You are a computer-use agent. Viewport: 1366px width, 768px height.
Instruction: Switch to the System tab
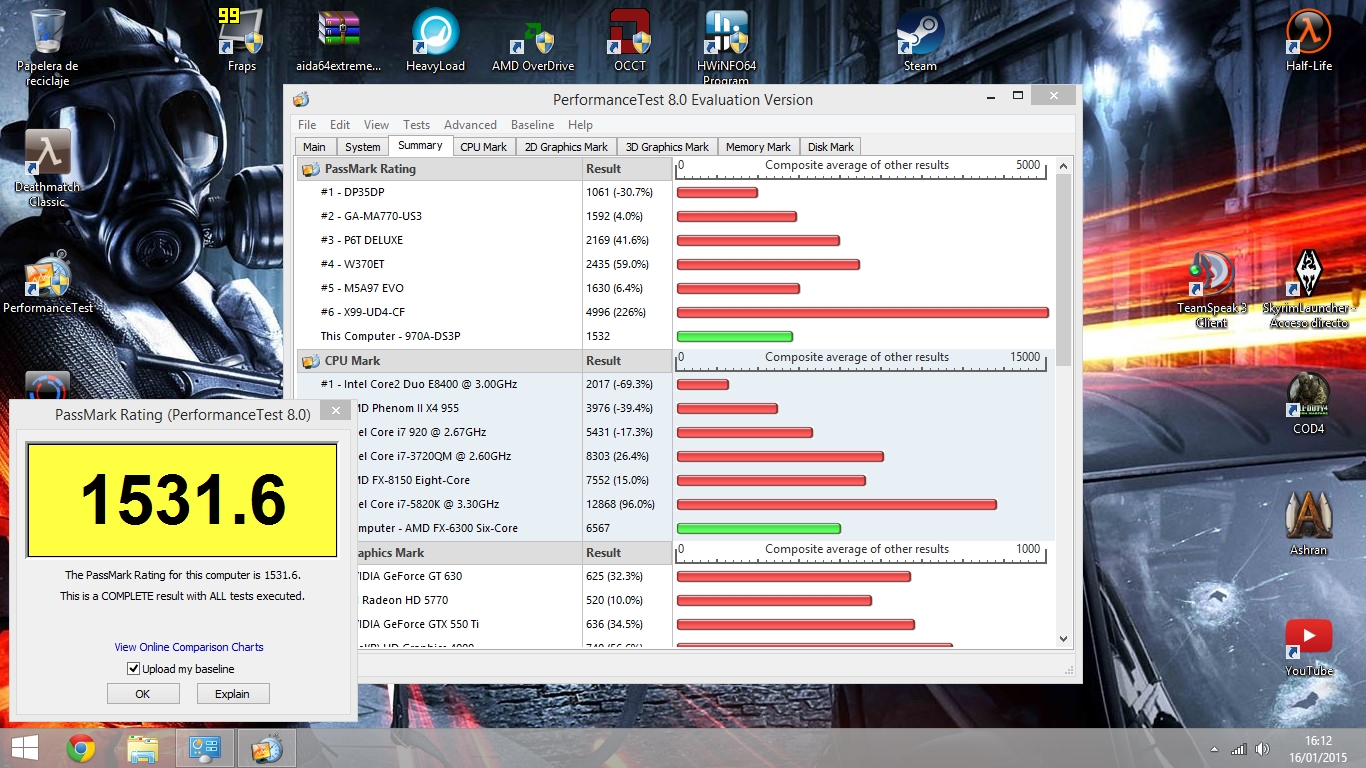click(x=362, y=147)
